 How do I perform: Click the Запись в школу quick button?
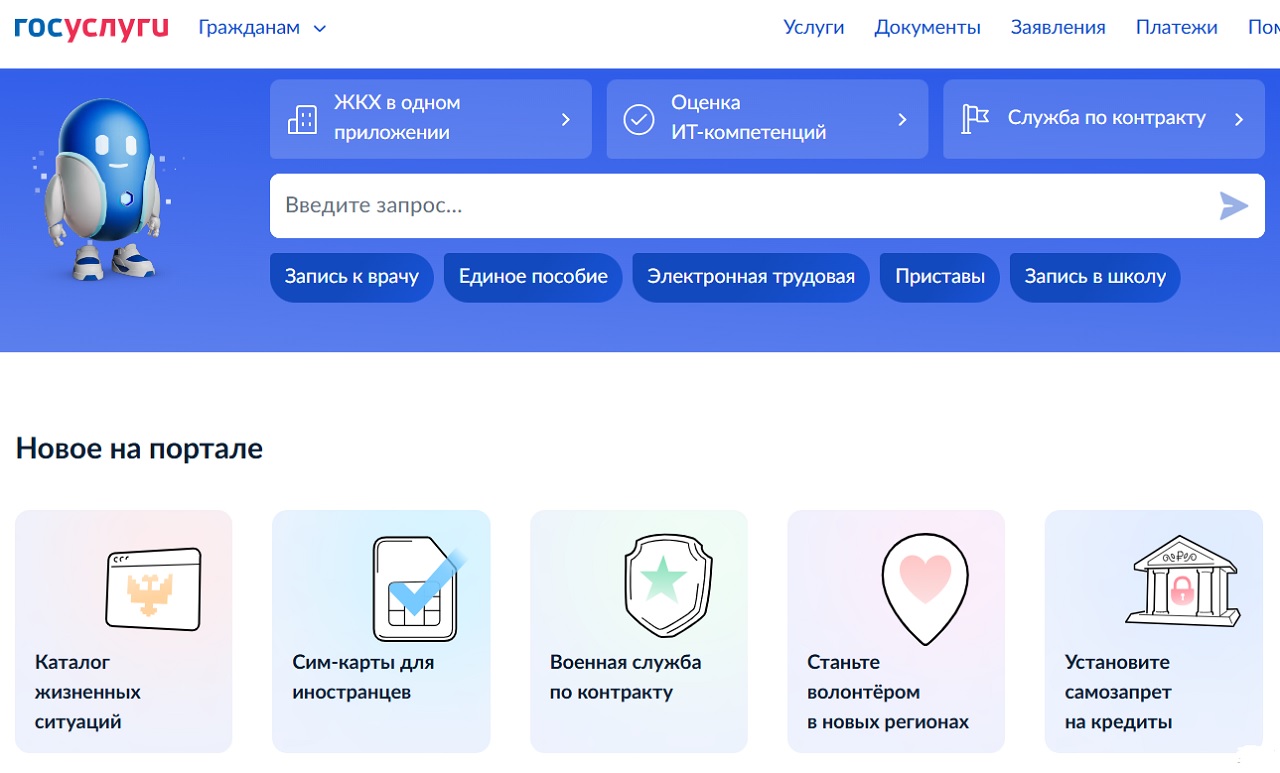(x=1095, y=277)
